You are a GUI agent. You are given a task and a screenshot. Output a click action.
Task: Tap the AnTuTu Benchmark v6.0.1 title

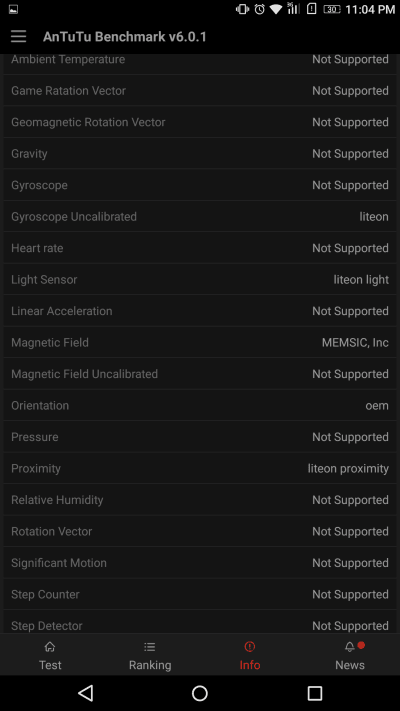pos(125,37)
